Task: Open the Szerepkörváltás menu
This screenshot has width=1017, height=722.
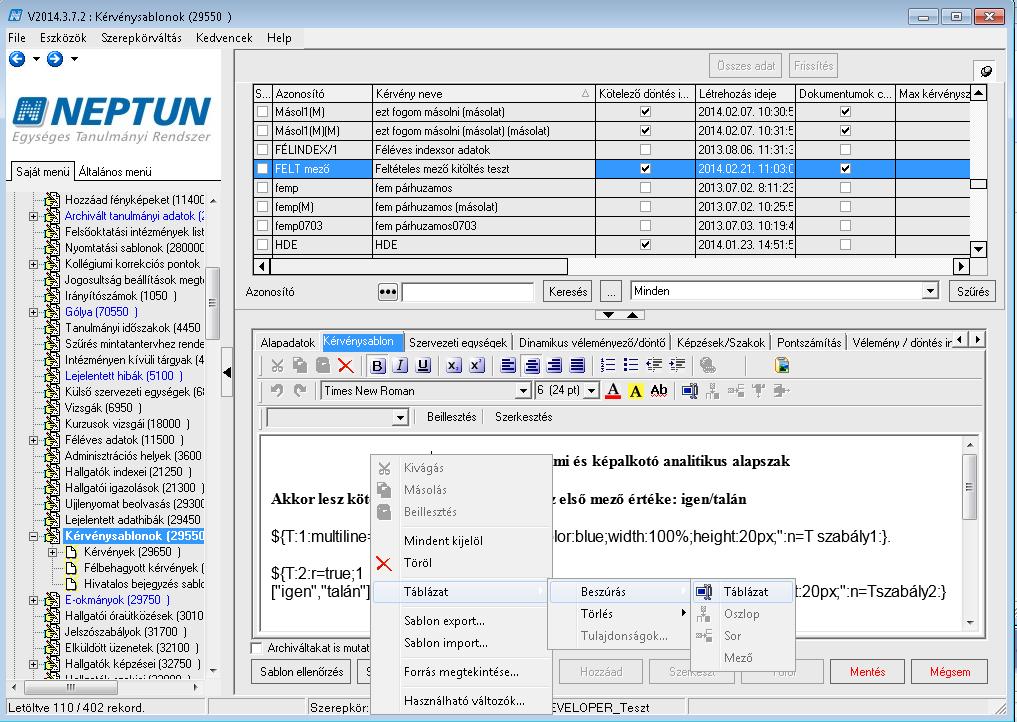Action: coord(141,38)
